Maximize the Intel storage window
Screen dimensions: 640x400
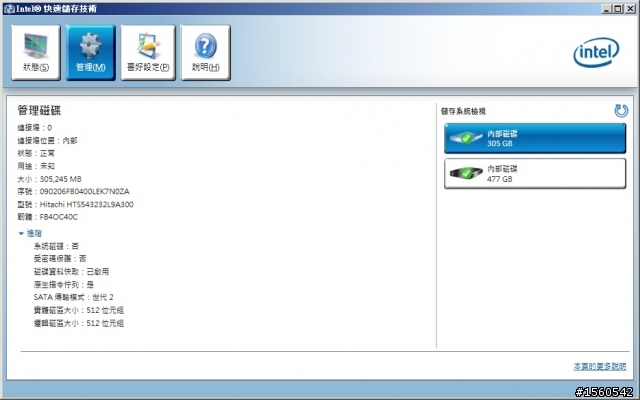point(618,9)
